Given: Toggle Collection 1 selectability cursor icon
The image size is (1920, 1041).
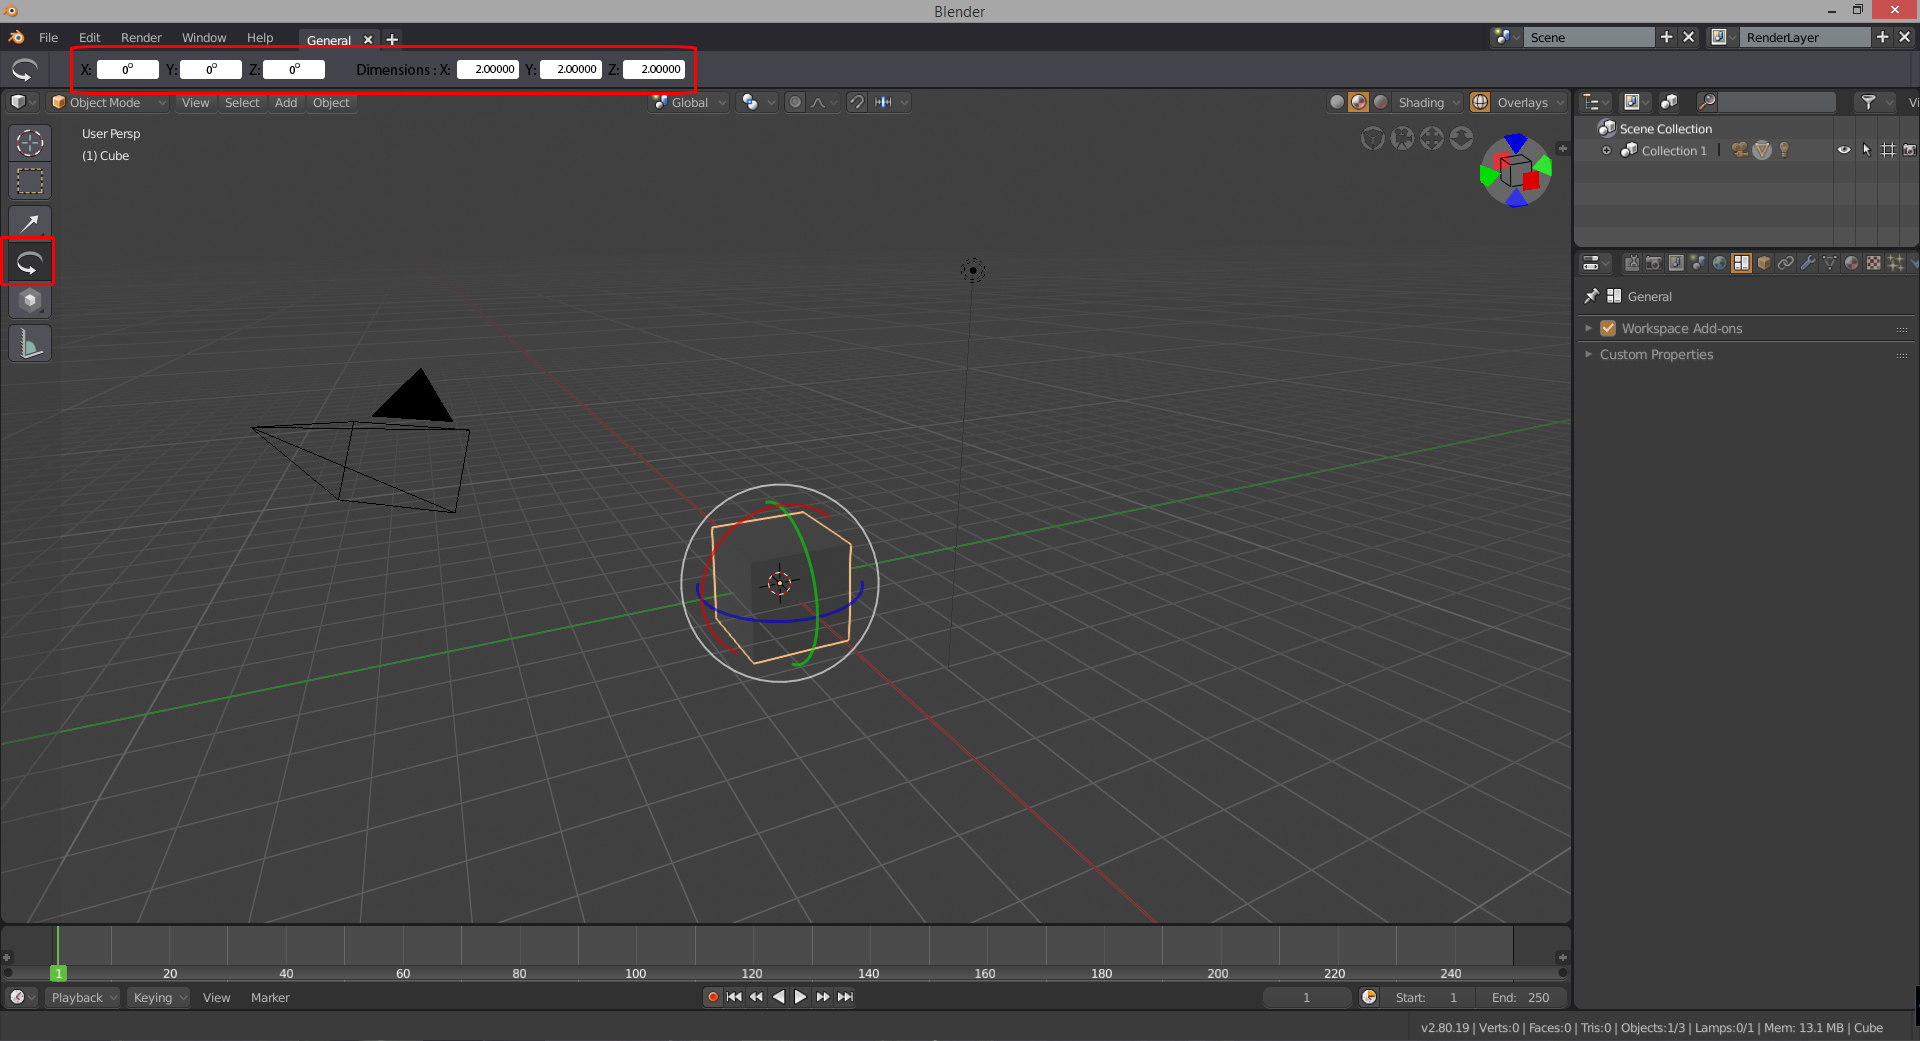Looking at the screenshot, I should point(1866,150).
